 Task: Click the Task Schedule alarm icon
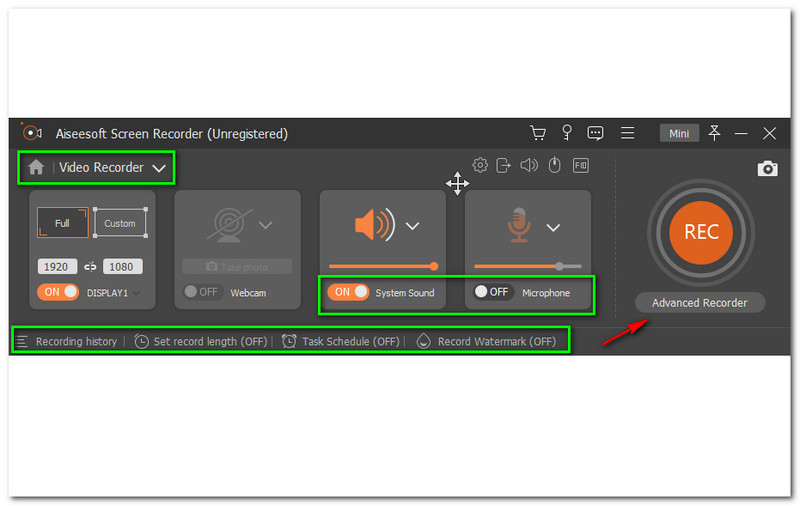(x=289, y=341)
